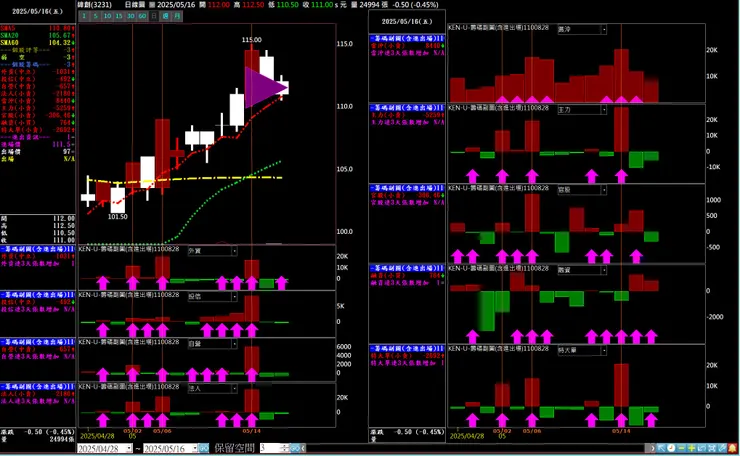Open the 融資 indicator dropdown
Viewport: 740px width, 456px height.
coord(604,270)
